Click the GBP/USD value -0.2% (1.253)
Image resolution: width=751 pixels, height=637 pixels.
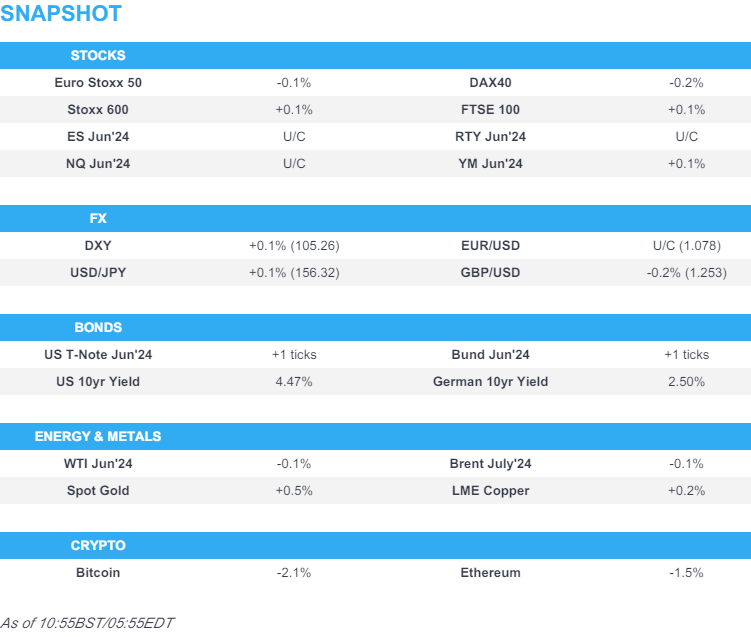click(x=686, y=273)
